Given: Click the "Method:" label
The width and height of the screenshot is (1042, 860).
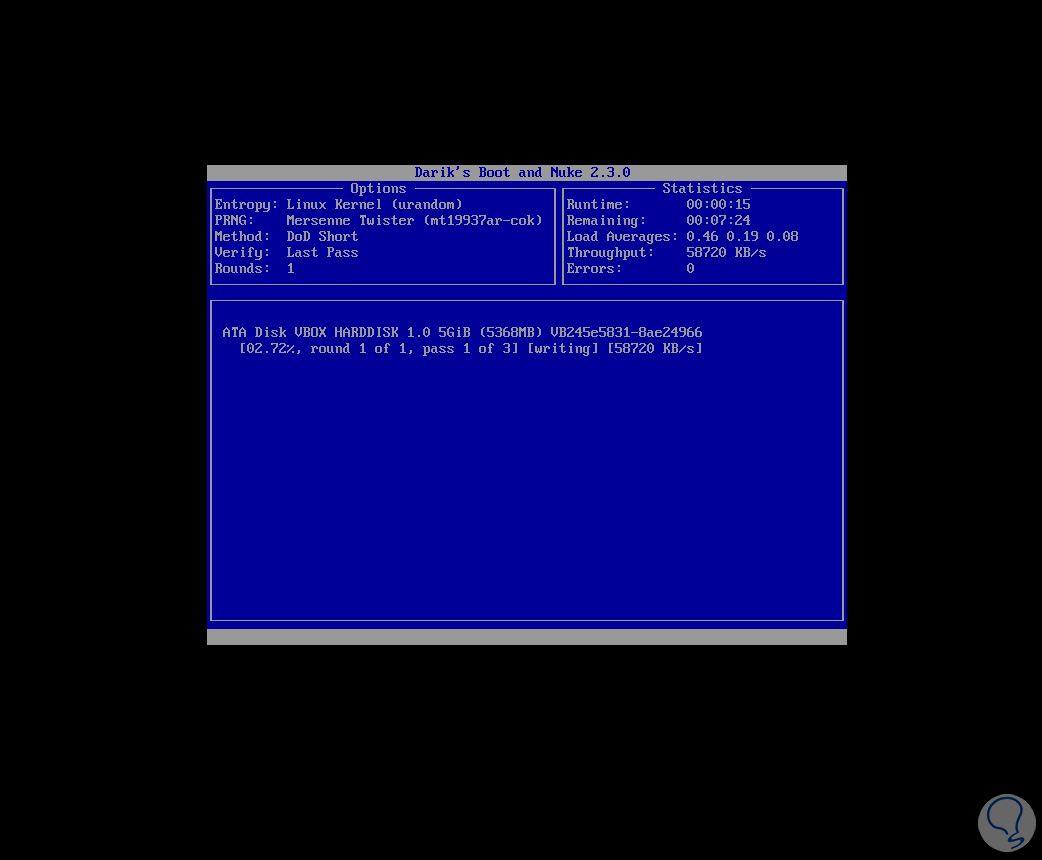Looking at the screenshot, I should click(242, 237).
